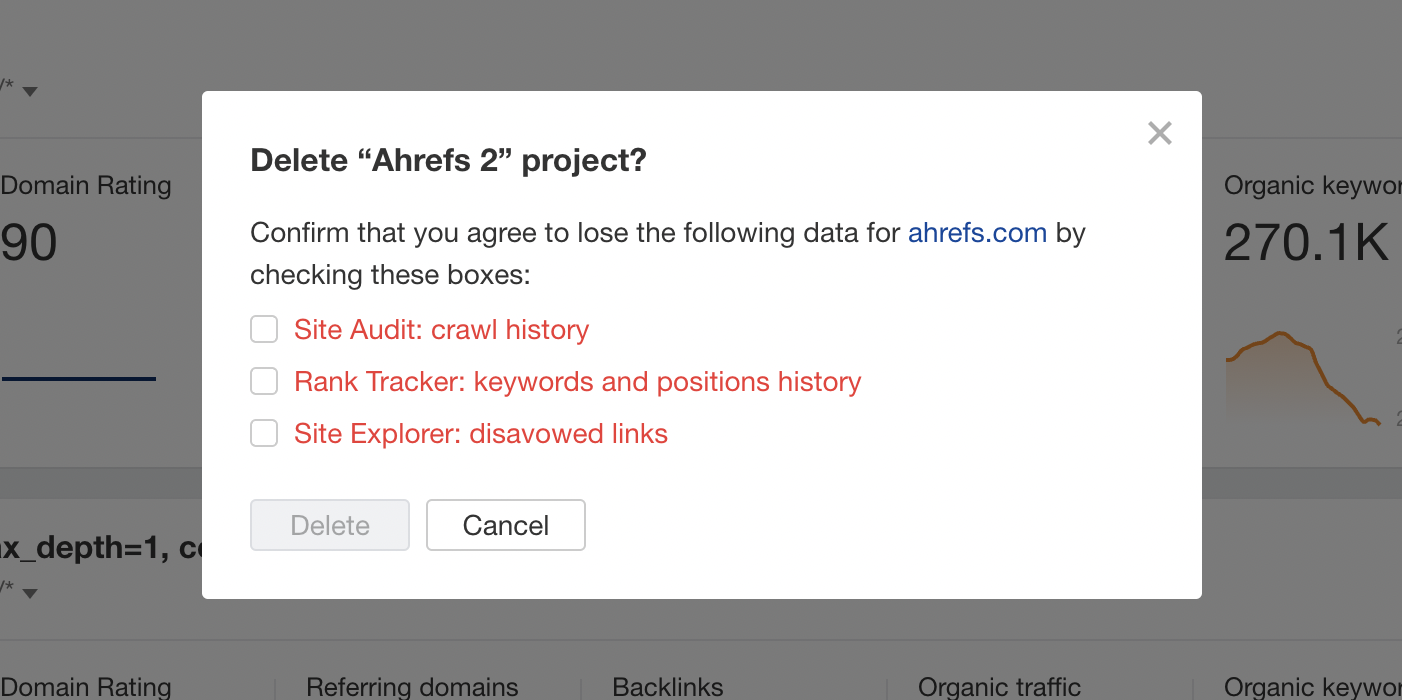This screenshot has width=1402, height=700.
Task: Tick the Rank Tracker keywords checkbox
Action: pyautogui.click(x=264, y=381)
